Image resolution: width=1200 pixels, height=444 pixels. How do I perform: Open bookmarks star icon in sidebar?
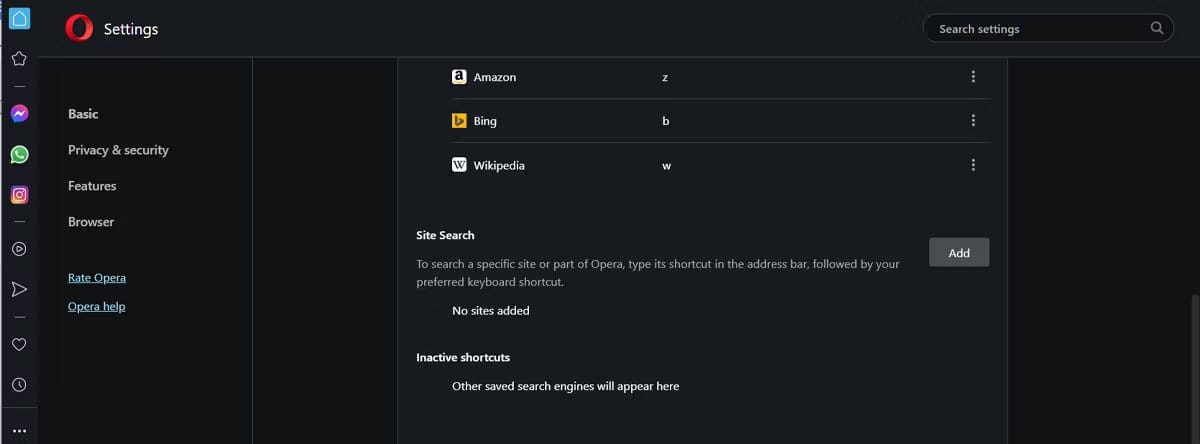point(19,59)
